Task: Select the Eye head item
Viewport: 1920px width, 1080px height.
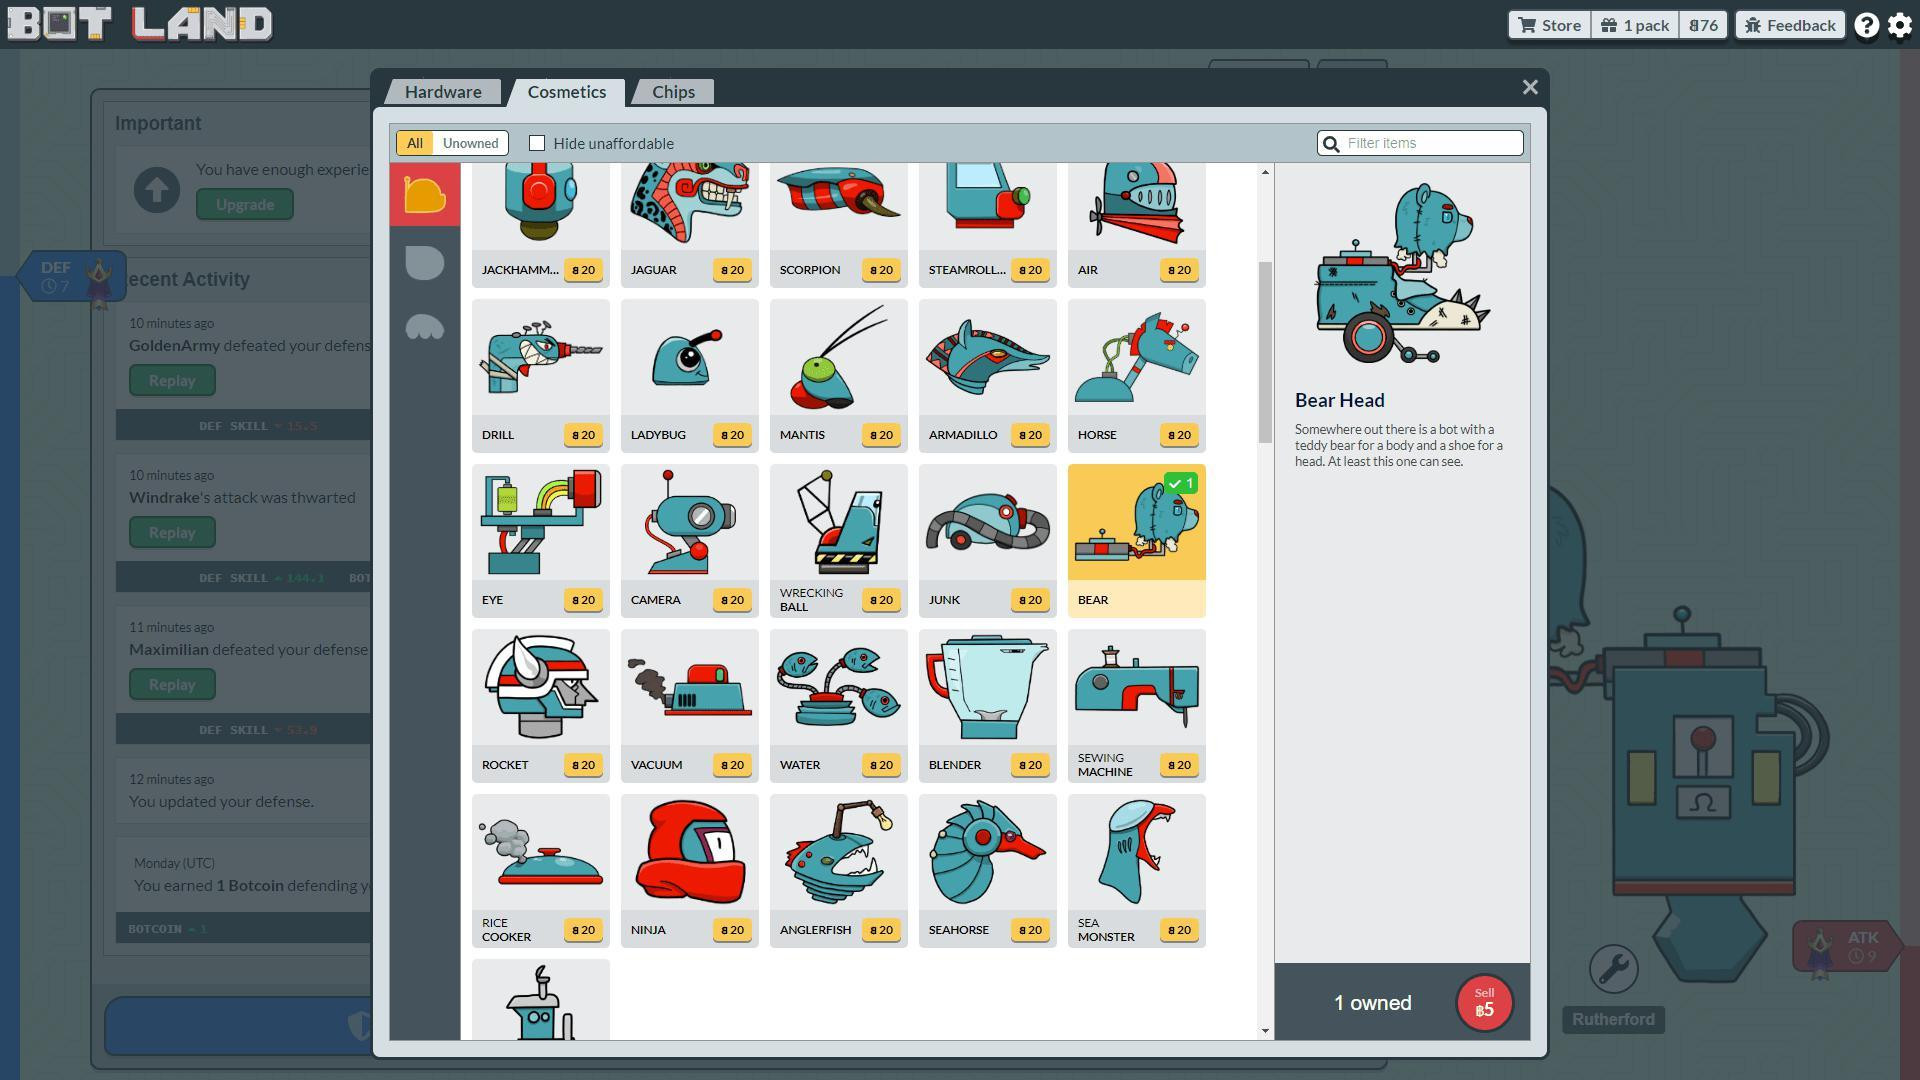Action: click(540, 541)
